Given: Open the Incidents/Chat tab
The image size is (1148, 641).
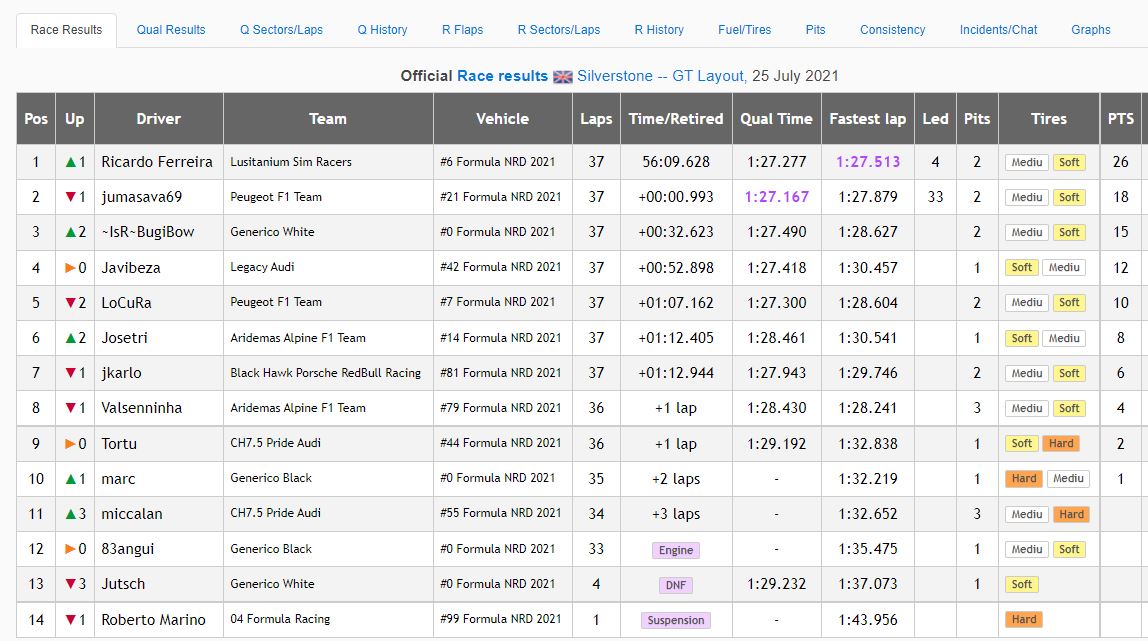Looking at the screenshot, I should 998,30.
